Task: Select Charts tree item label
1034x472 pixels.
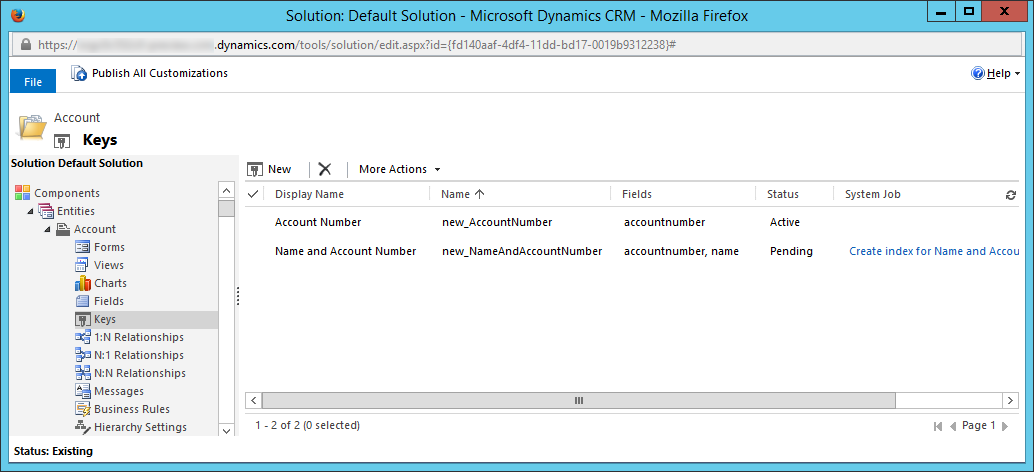Action: tap(110, 283)
